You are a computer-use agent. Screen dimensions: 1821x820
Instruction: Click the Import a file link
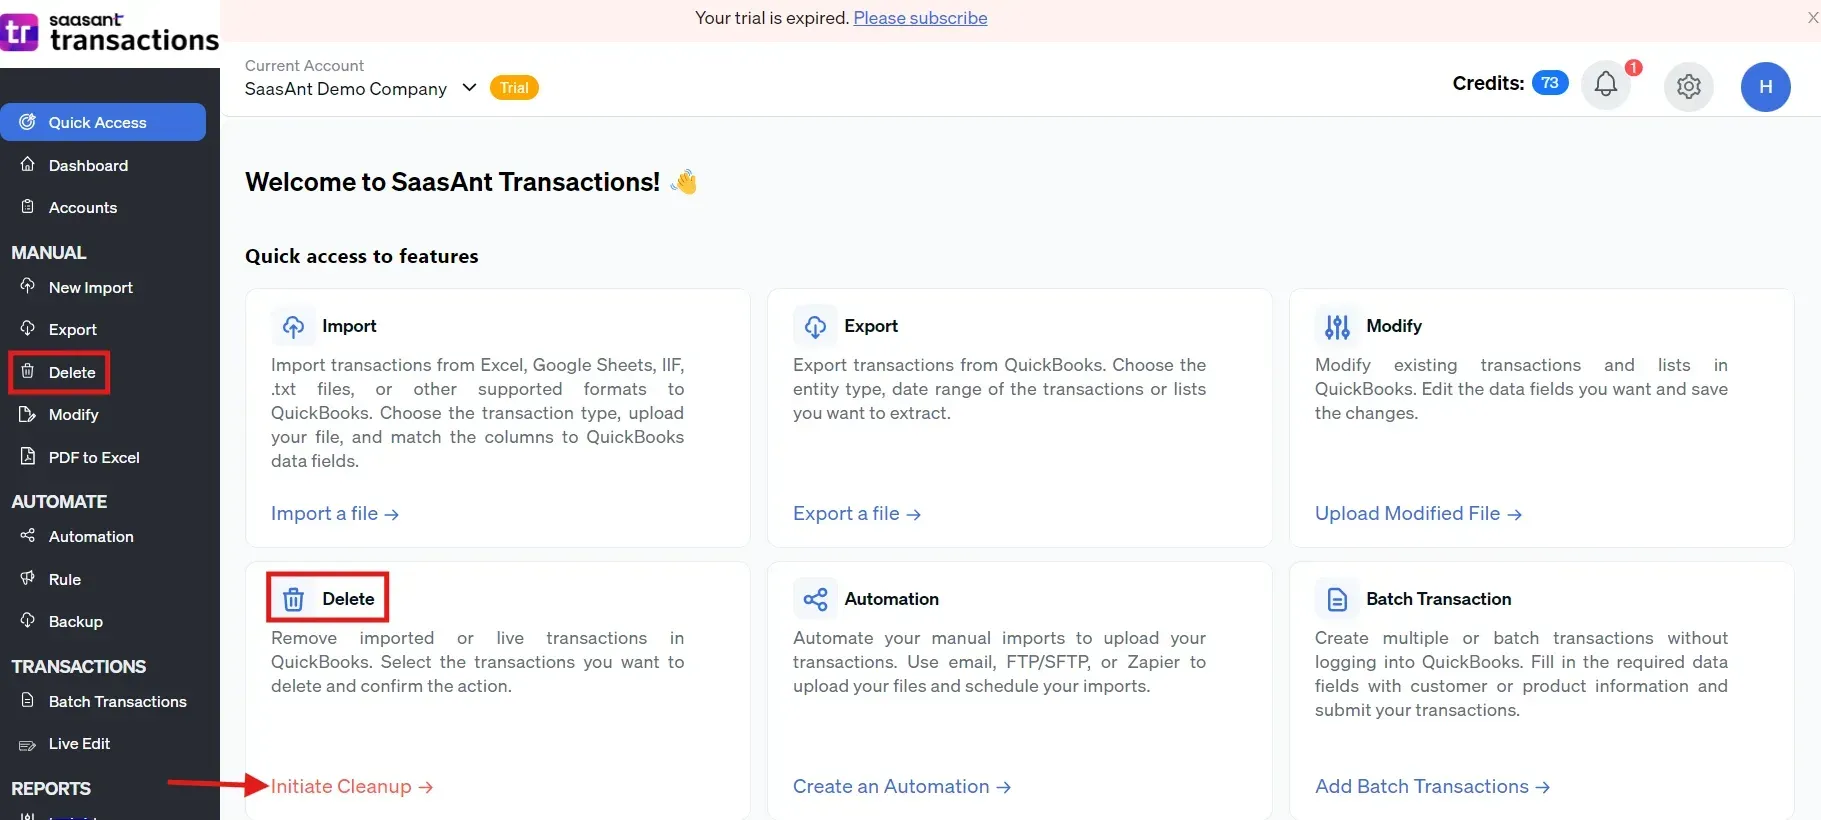click(335, 513)
